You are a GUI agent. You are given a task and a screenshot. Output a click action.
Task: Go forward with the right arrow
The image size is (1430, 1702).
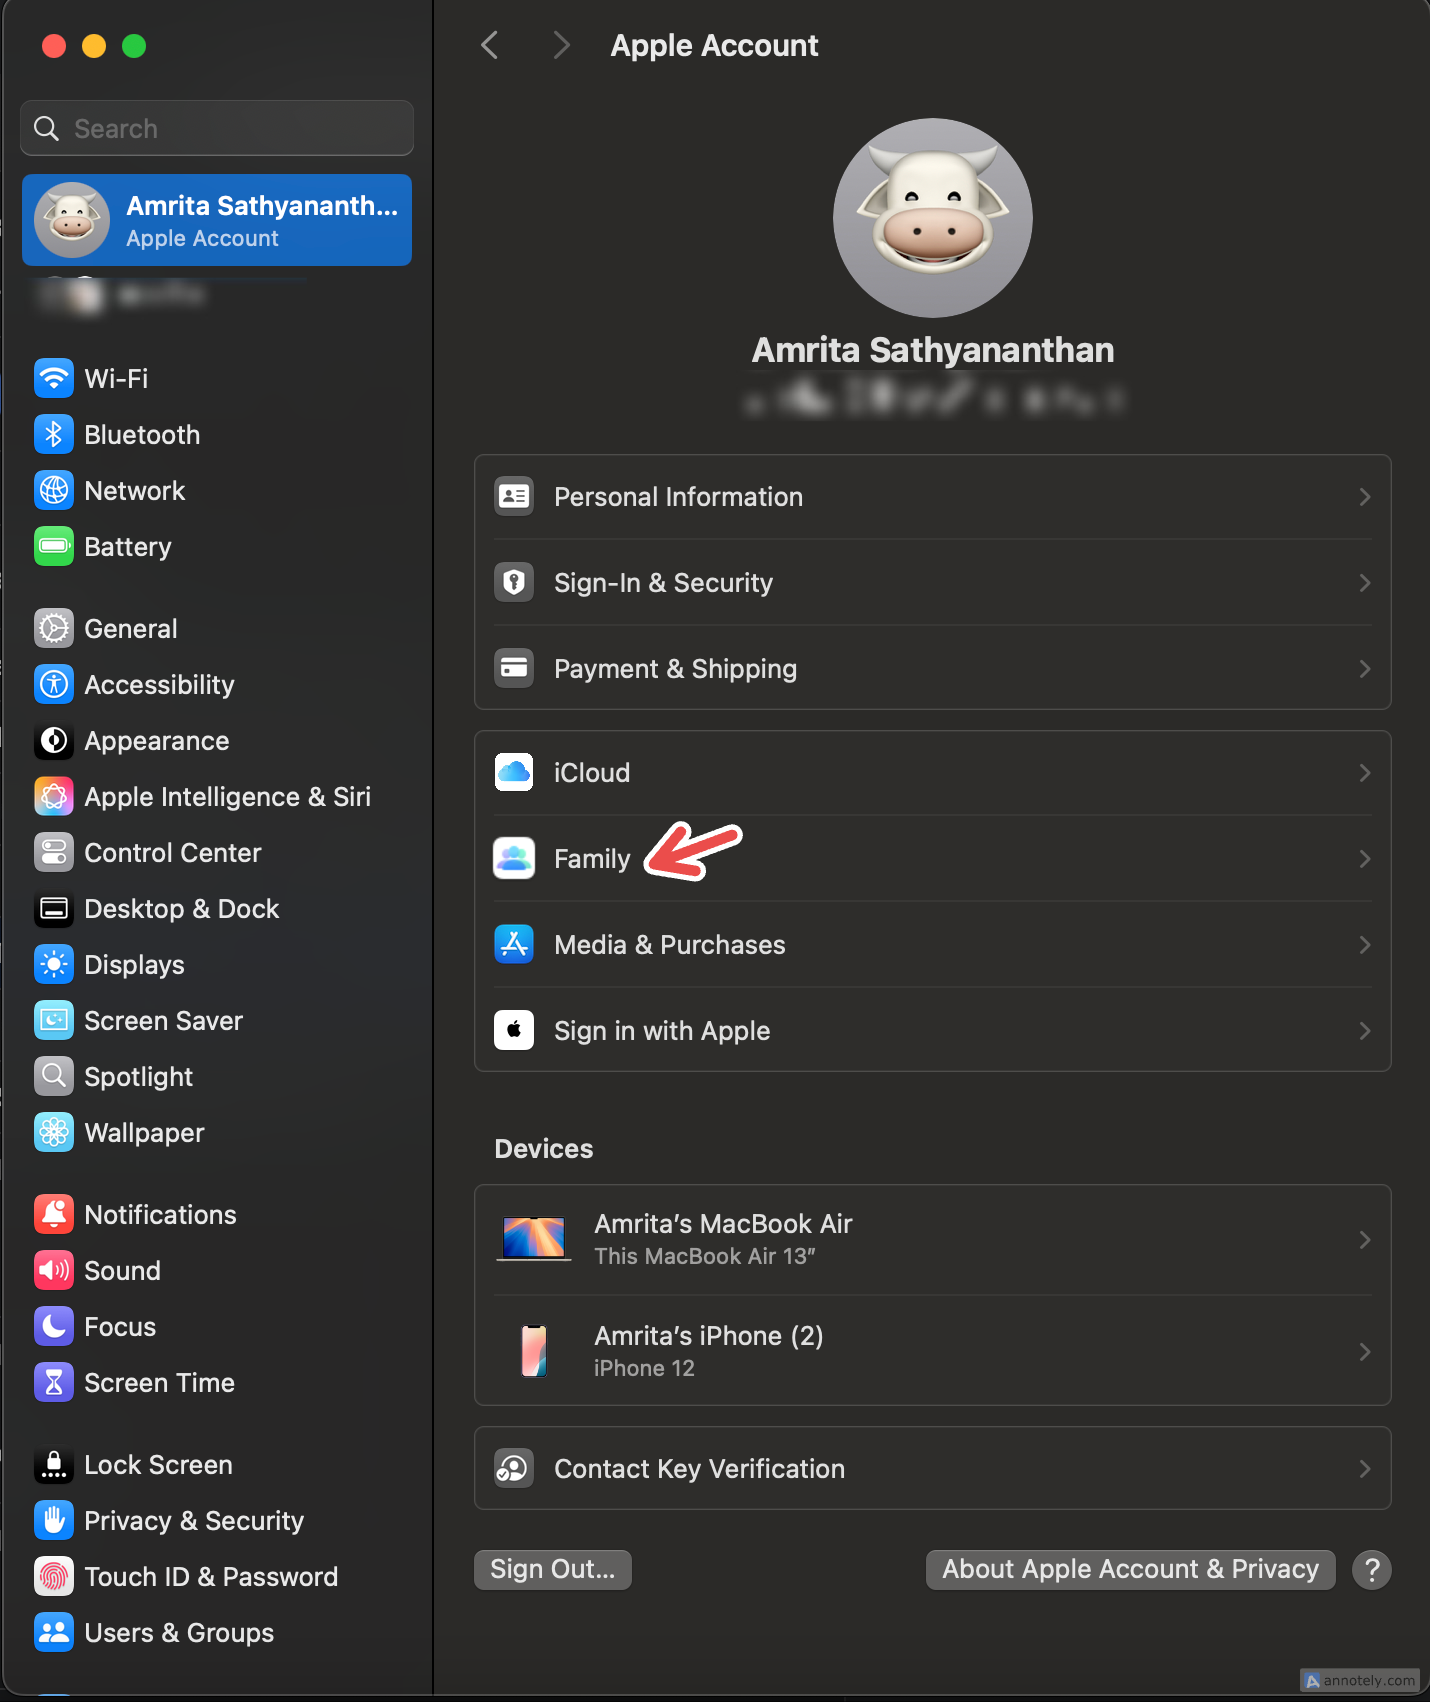561,45
